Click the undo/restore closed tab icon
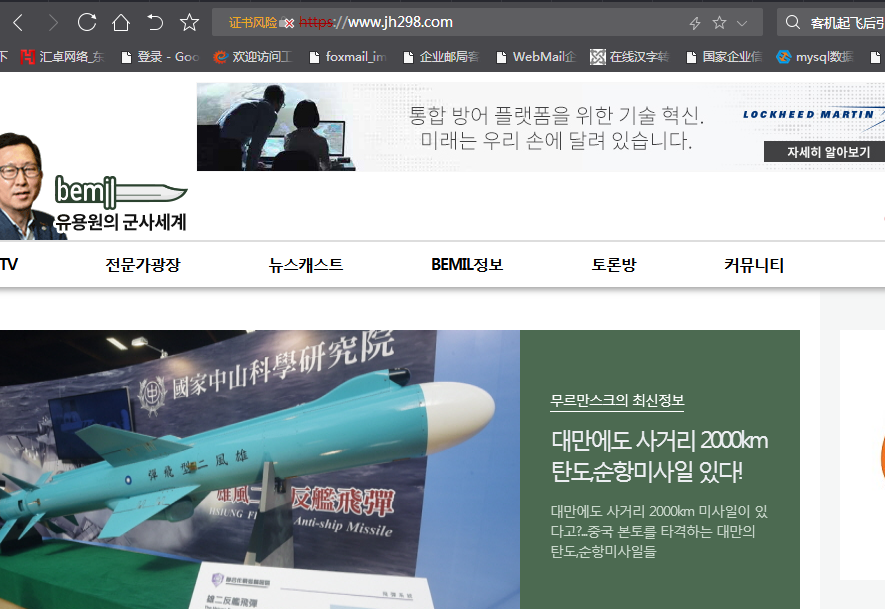 point(155,22)
